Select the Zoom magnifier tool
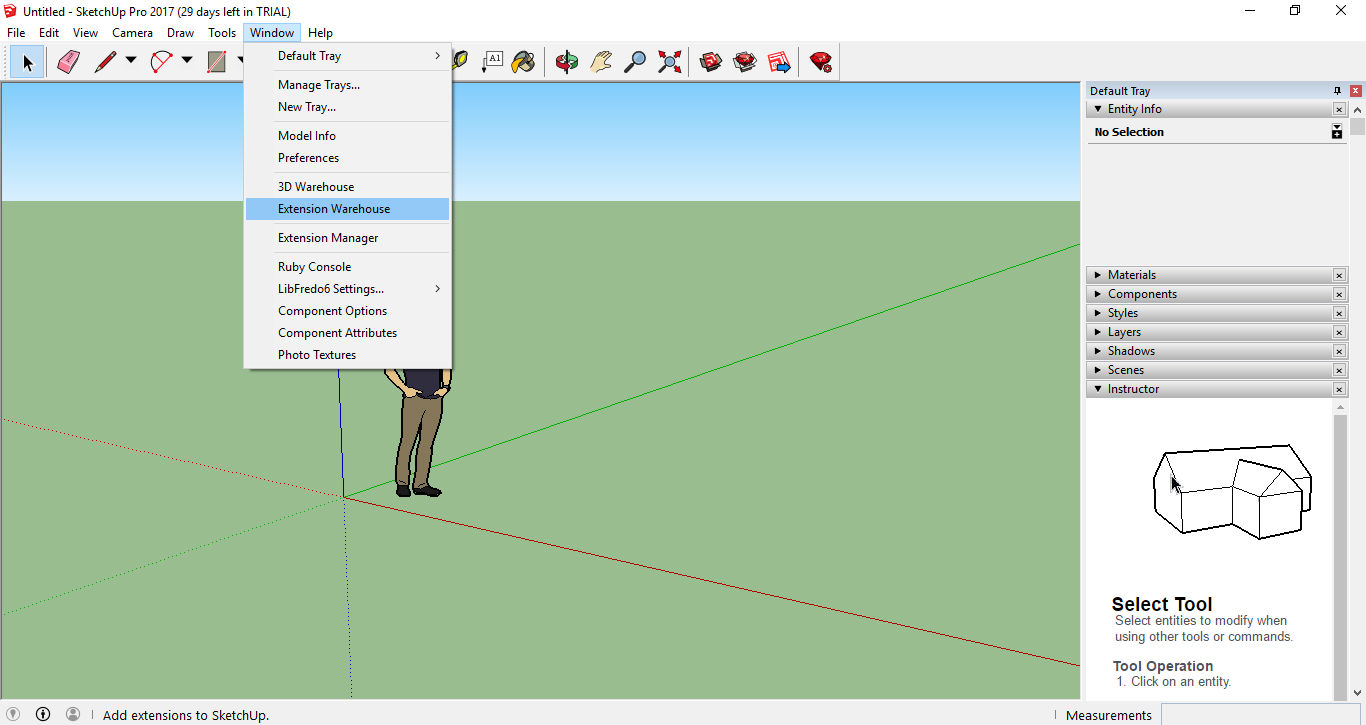The height and width of the screenshot is (725, 1366). pyautogui.click(x=635, y=62)
